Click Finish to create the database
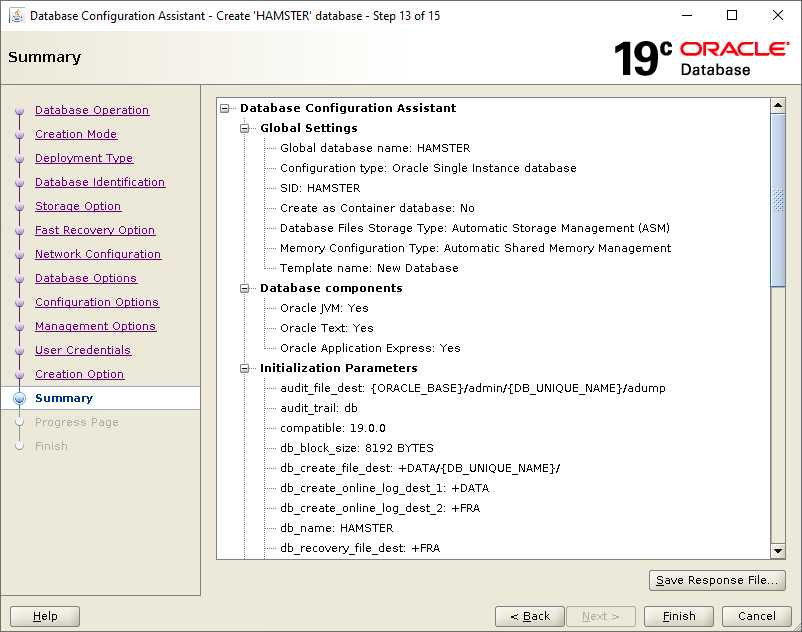 pos(679,616)
